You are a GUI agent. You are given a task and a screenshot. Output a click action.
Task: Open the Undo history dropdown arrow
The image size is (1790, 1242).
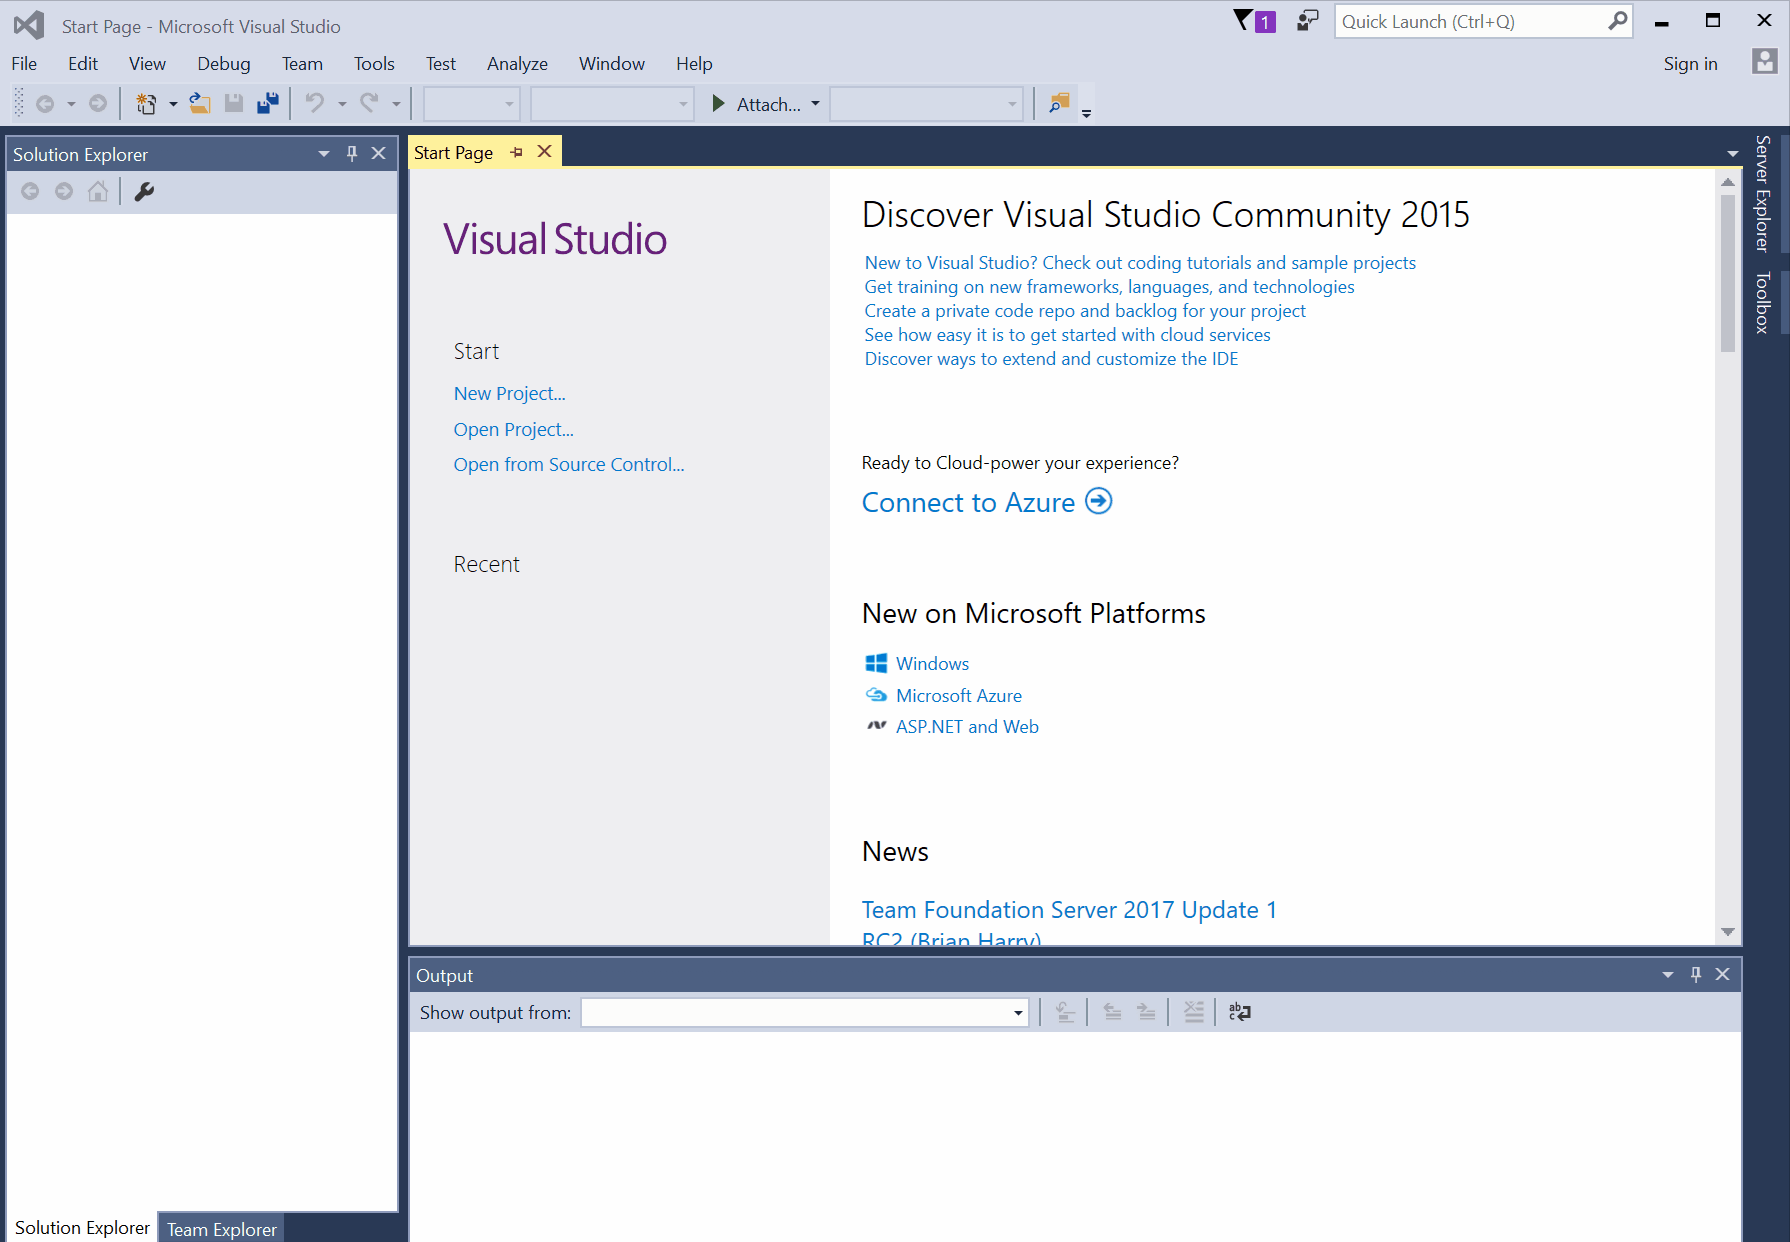[342, 104]
